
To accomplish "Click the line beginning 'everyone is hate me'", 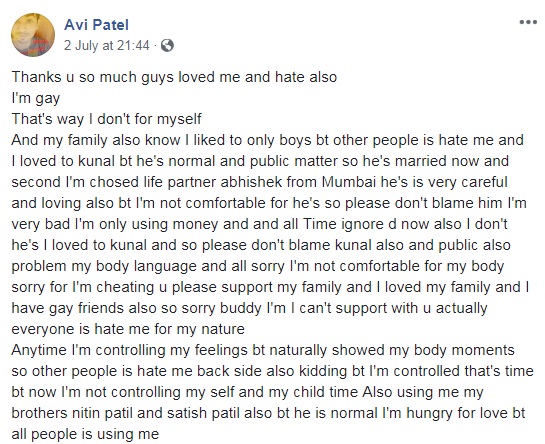I will [x=128, y=329].
